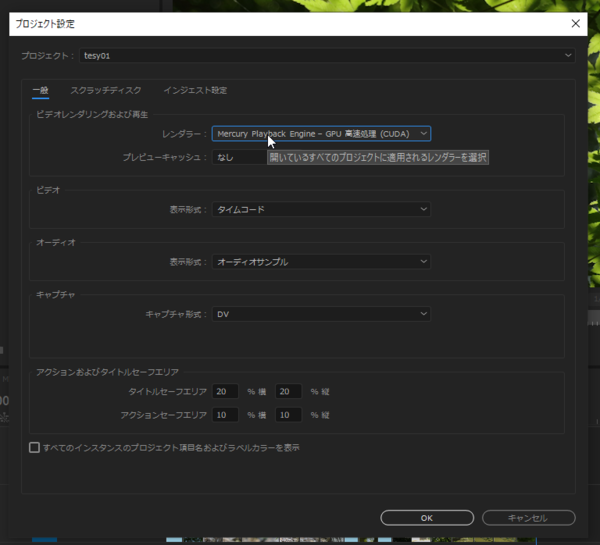Confirm settings with the OK button
Image resolution: width=600 pixels, height=545 pixels.
pyautogui.click(x=427, y=518)
